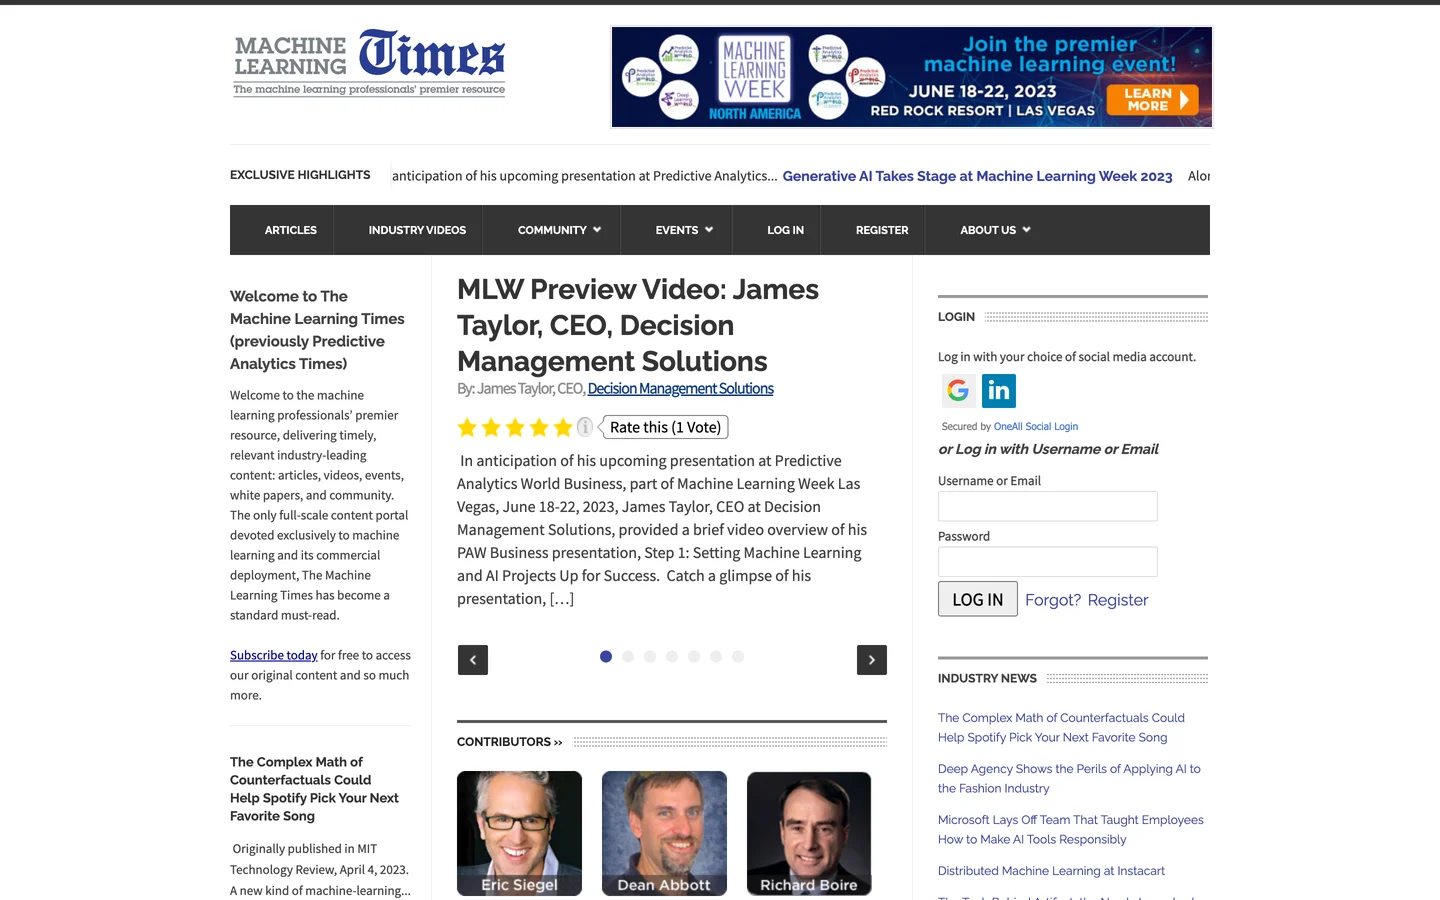Open the Forgot? password link

click(1053, 600)
